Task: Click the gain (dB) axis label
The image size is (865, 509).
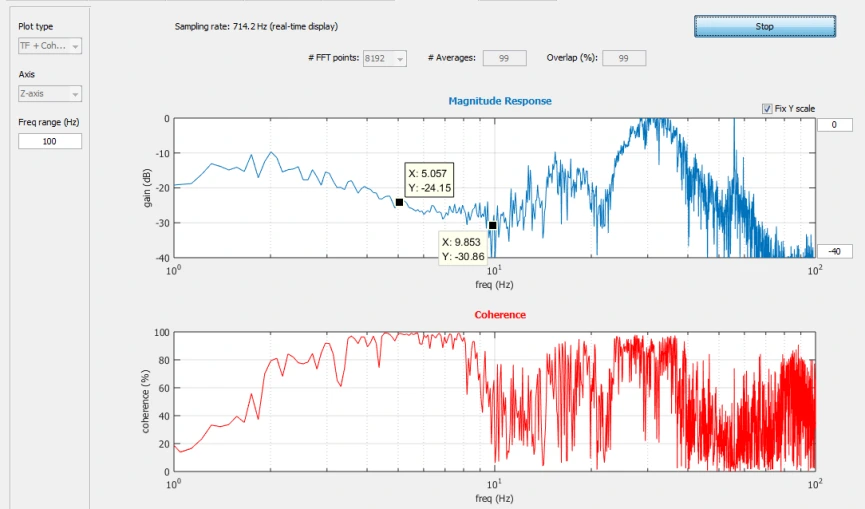Action: [x=147, y=188]
